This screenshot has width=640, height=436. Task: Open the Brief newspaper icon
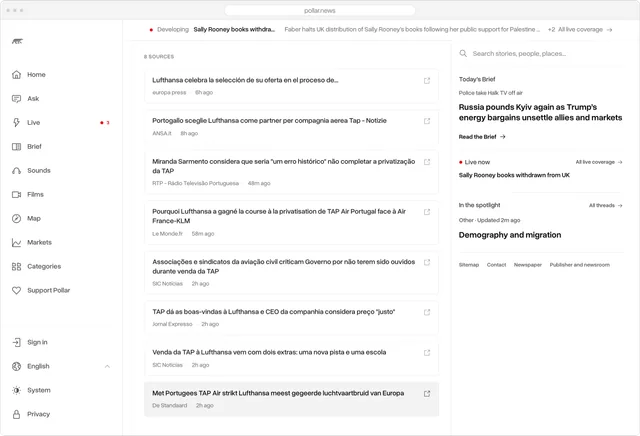[16, 147]
